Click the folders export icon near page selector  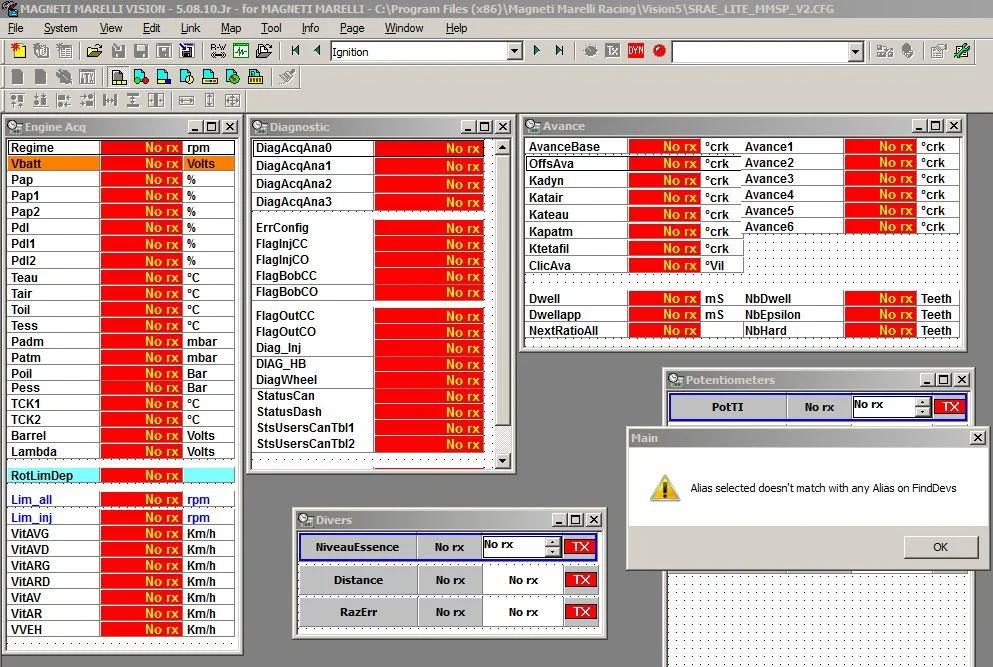[x=264, y=51]
